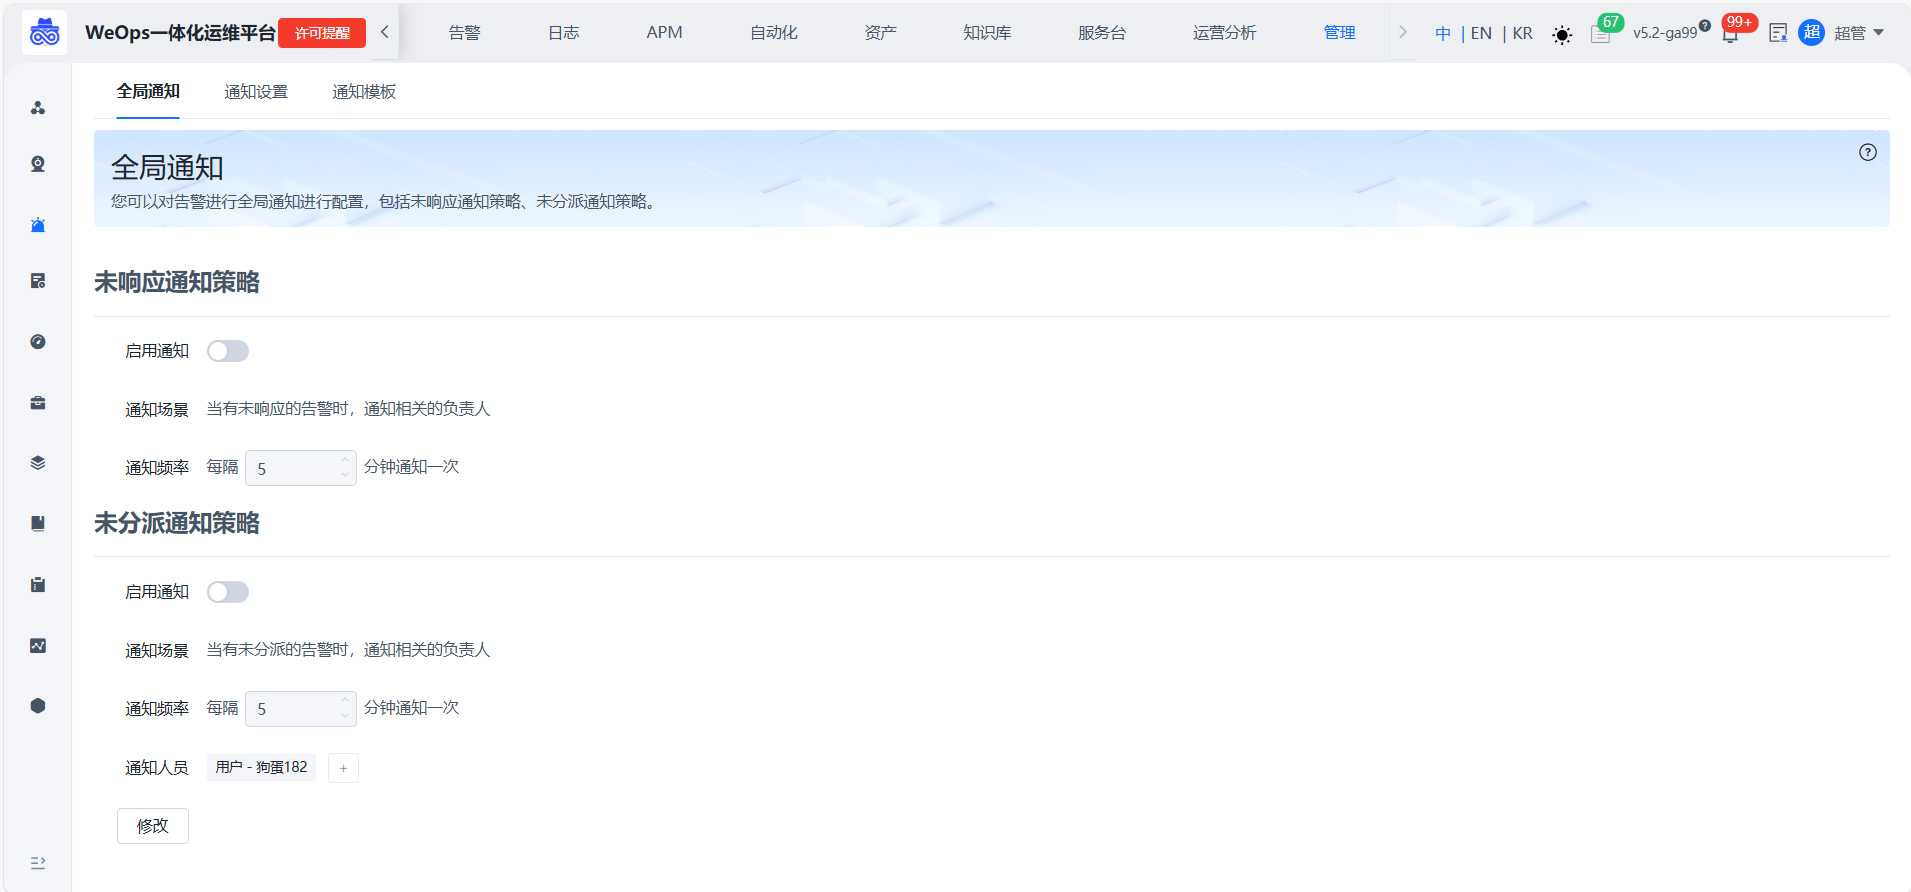
Task: Open notification bell with 99+ badge
Action: click(x=1730, y=34)
